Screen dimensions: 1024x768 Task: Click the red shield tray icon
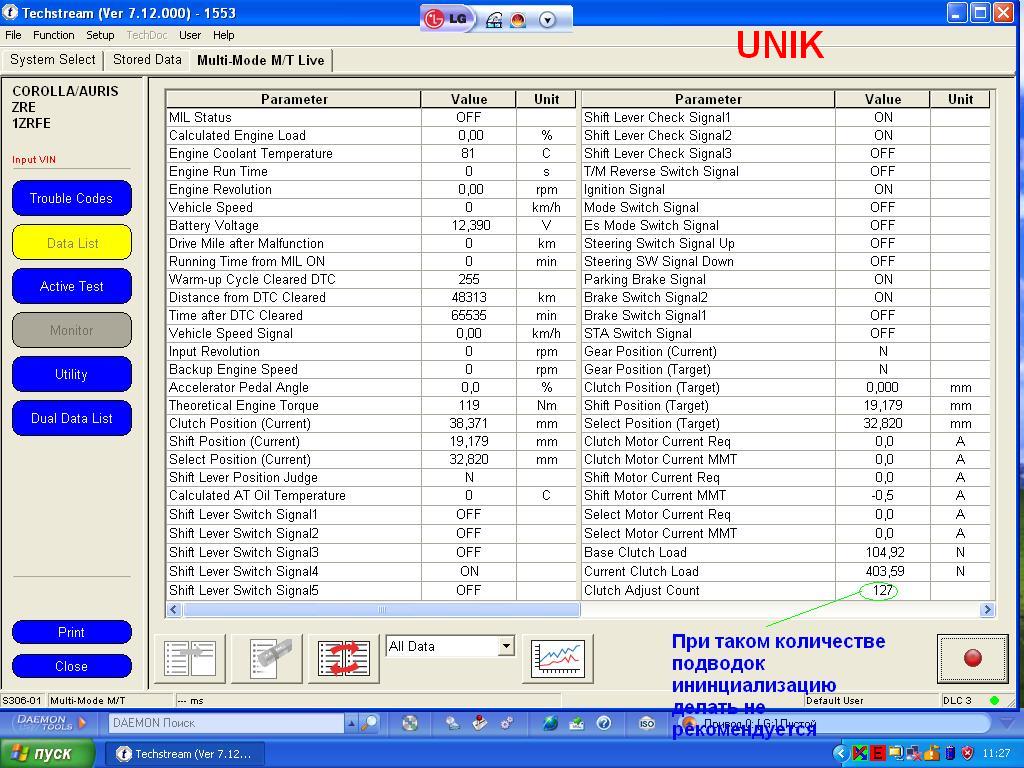pyautogui.click(x=968, y=754)
